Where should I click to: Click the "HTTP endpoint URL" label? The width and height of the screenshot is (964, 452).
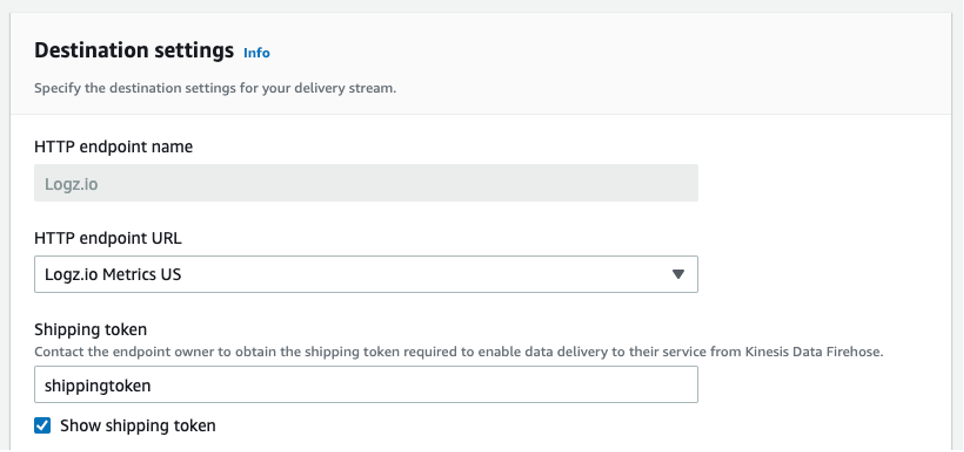click(x=108, y=238)
